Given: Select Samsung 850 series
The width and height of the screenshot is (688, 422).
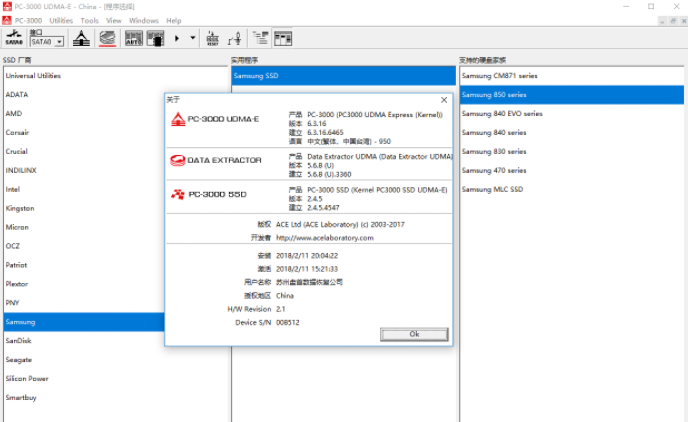Looking at the screenshot, I should 572,95.
